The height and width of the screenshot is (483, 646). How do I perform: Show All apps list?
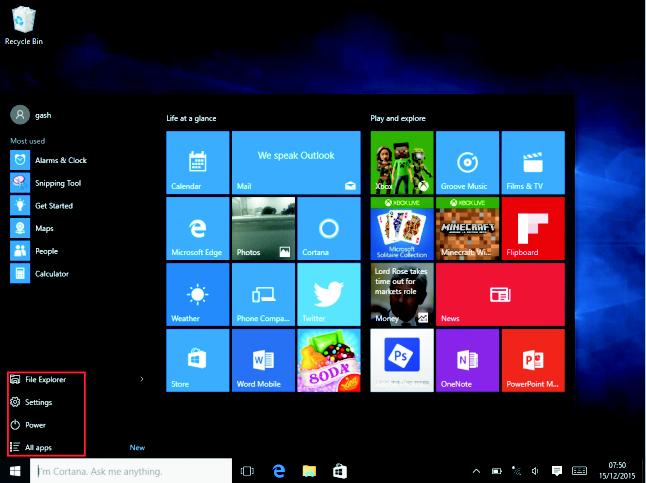[x=31, y=447]
